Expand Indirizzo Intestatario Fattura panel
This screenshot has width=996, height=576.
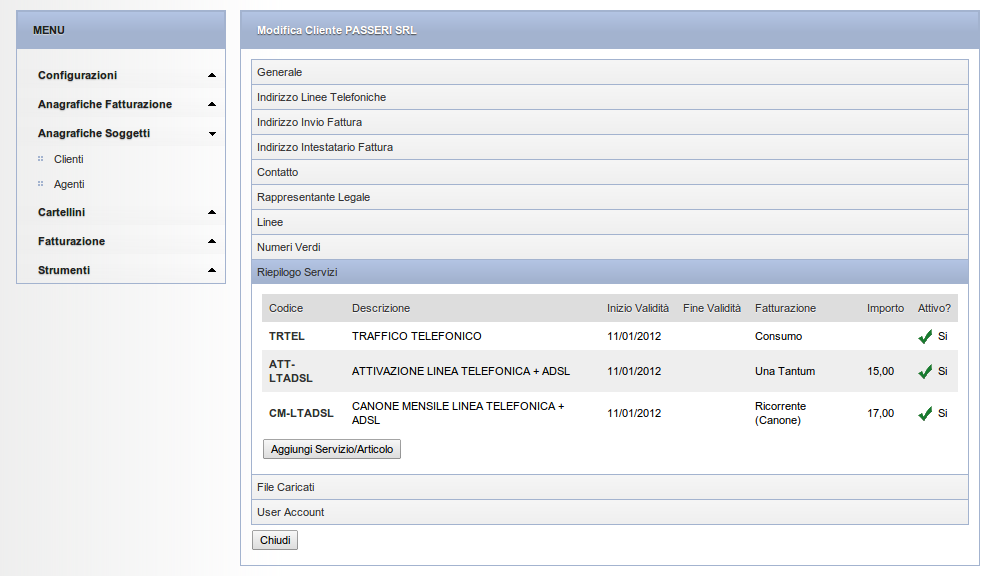[610, 147]
